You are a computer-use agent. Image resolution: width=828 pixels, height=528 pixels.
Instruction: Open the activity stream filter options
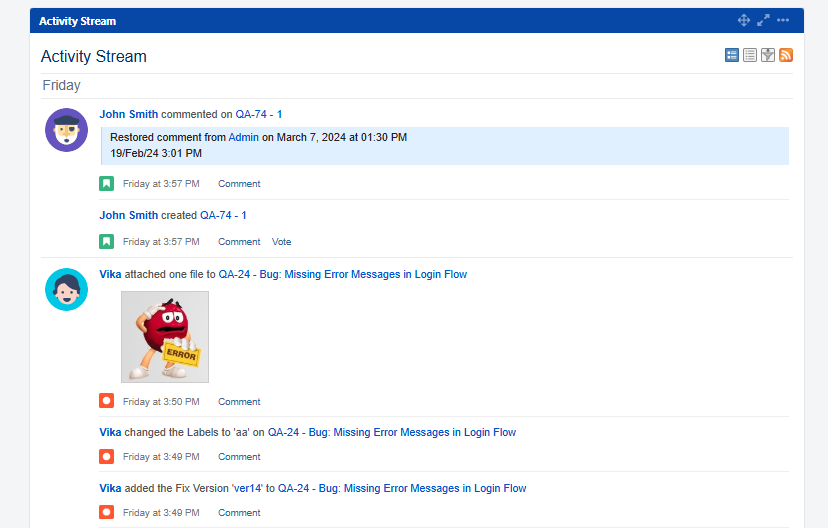(768, 55)
